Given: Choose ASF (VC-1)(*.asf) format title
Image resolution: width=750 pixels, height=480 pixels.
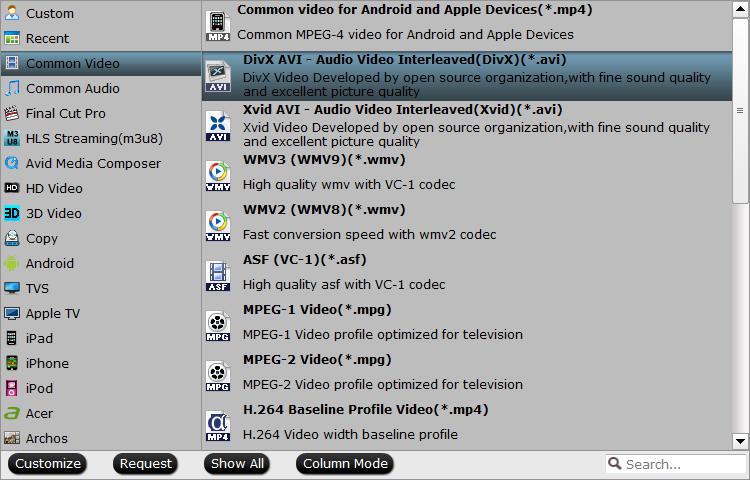Looking at the screenshot, I should (305, 260).
